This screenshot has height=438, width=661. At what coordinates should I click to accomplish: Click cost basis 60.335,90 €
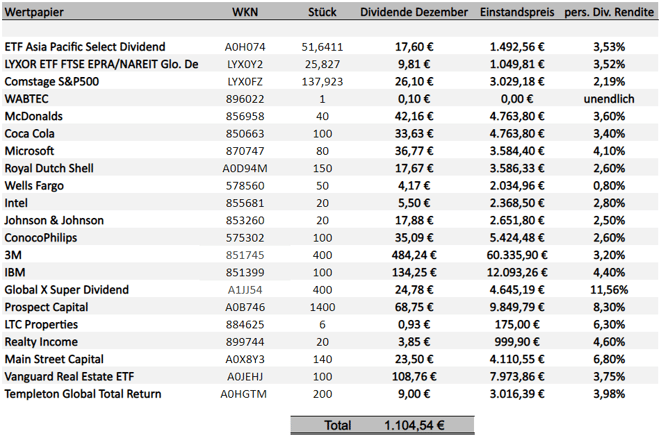[x=517, y=255]
